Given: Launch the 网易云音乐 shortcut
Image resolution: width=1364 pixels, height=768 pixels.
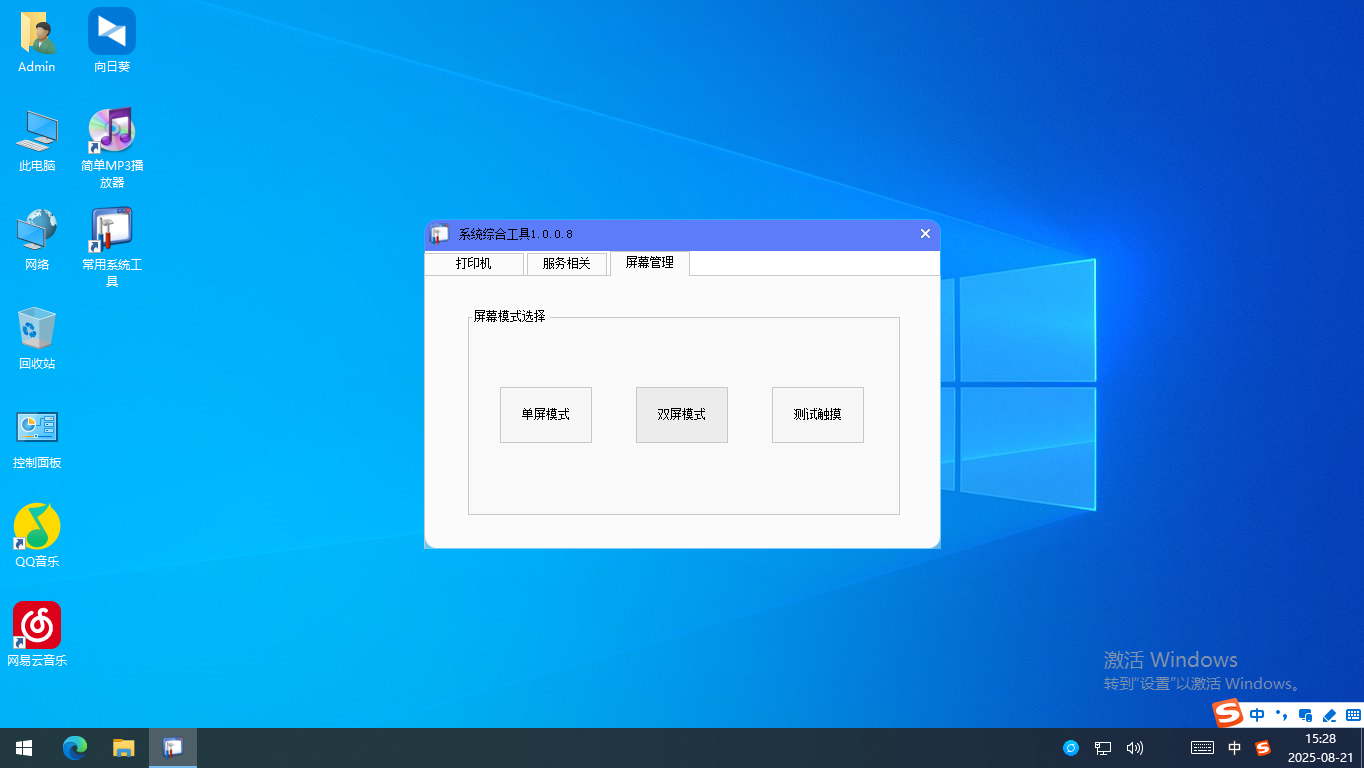Looking at the screenshot, I should click(x=37, y=635).
